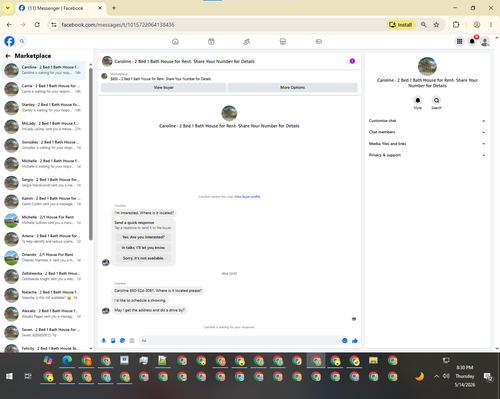Select the Messenger Facebook browser tab

pyautogui.click(x=60, y=8)
